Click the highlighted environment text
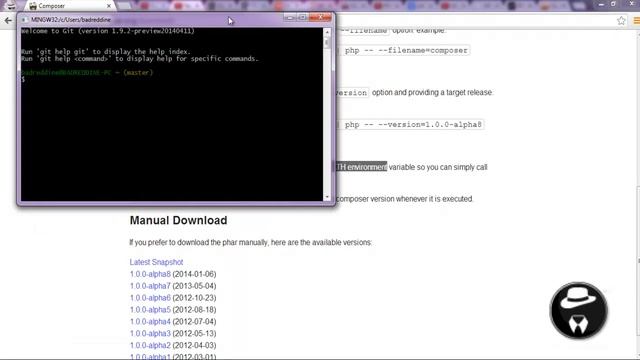 361,167
